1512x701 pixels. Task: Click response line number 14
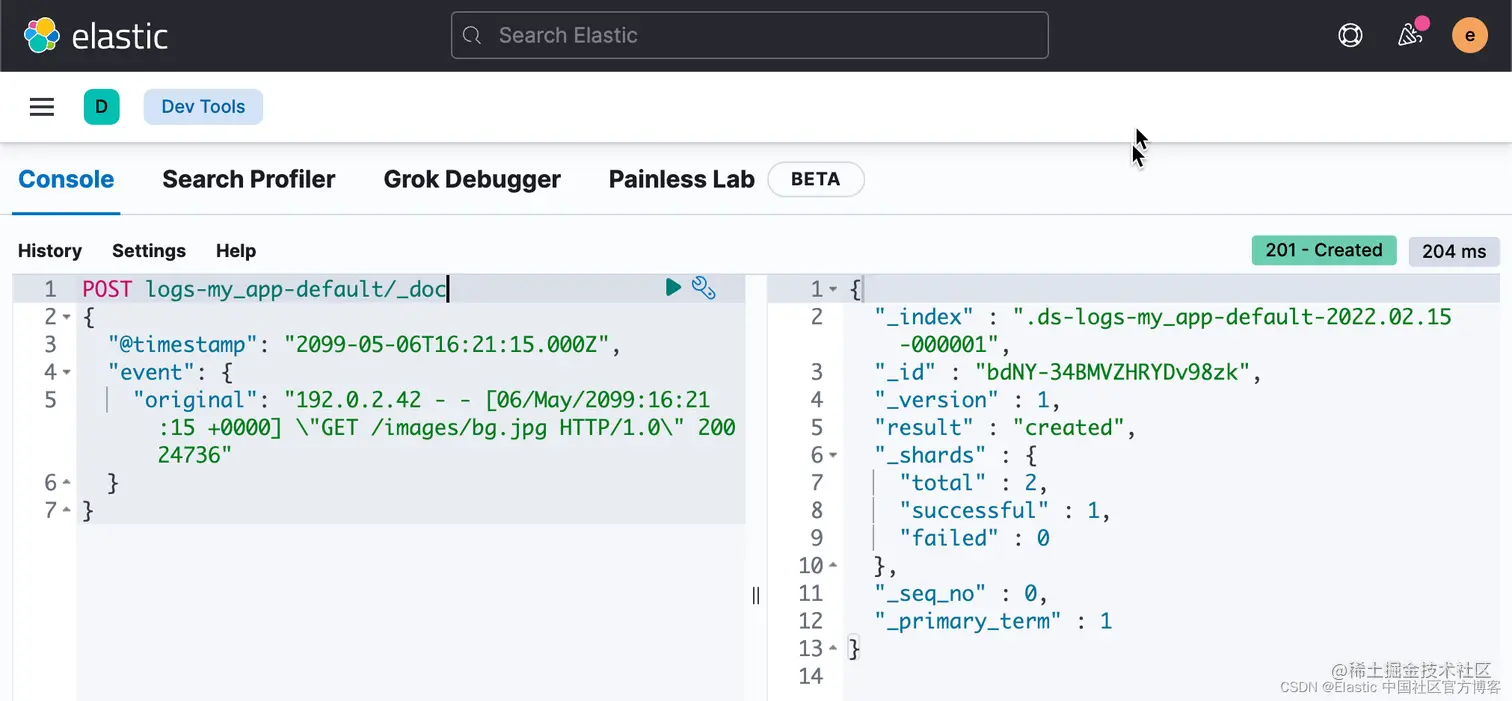click(x=812, y=677)
